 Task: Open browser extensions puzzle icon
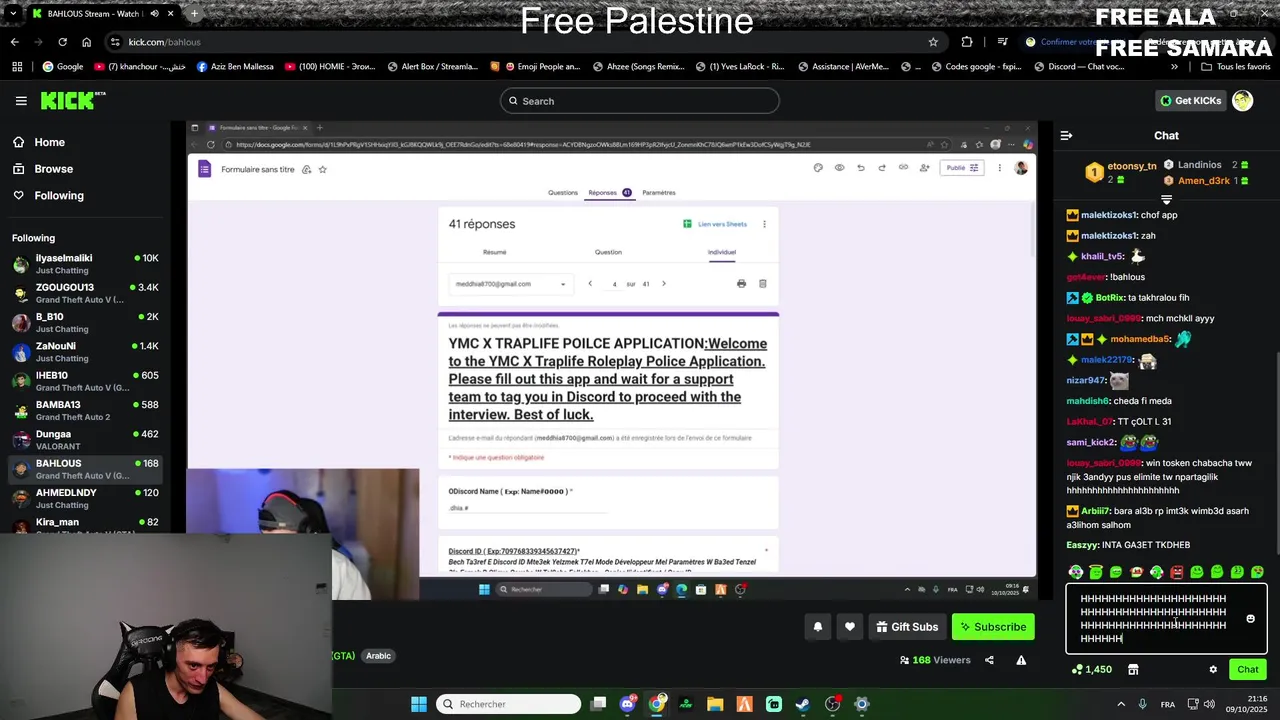(966, 42)
